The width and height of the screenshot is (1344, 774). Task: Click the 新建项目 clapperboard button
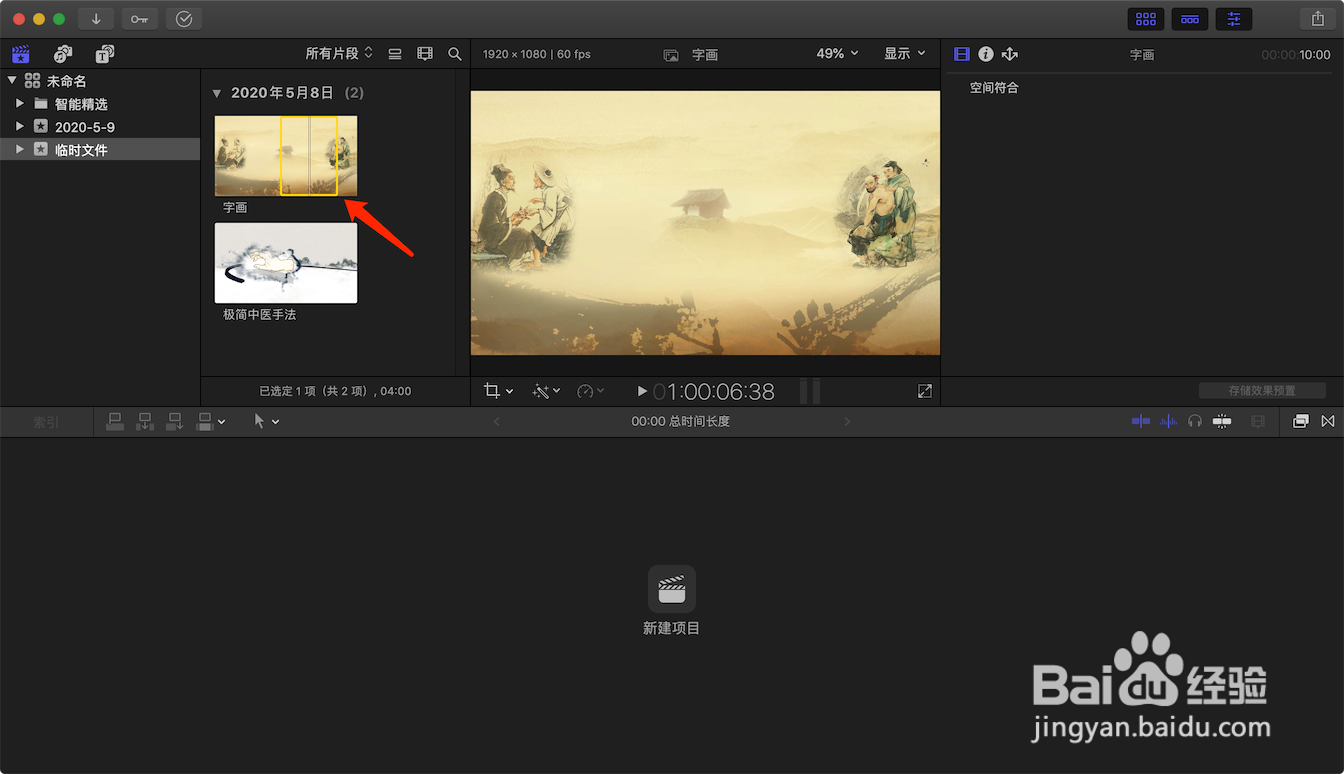(x=672, y=589)
